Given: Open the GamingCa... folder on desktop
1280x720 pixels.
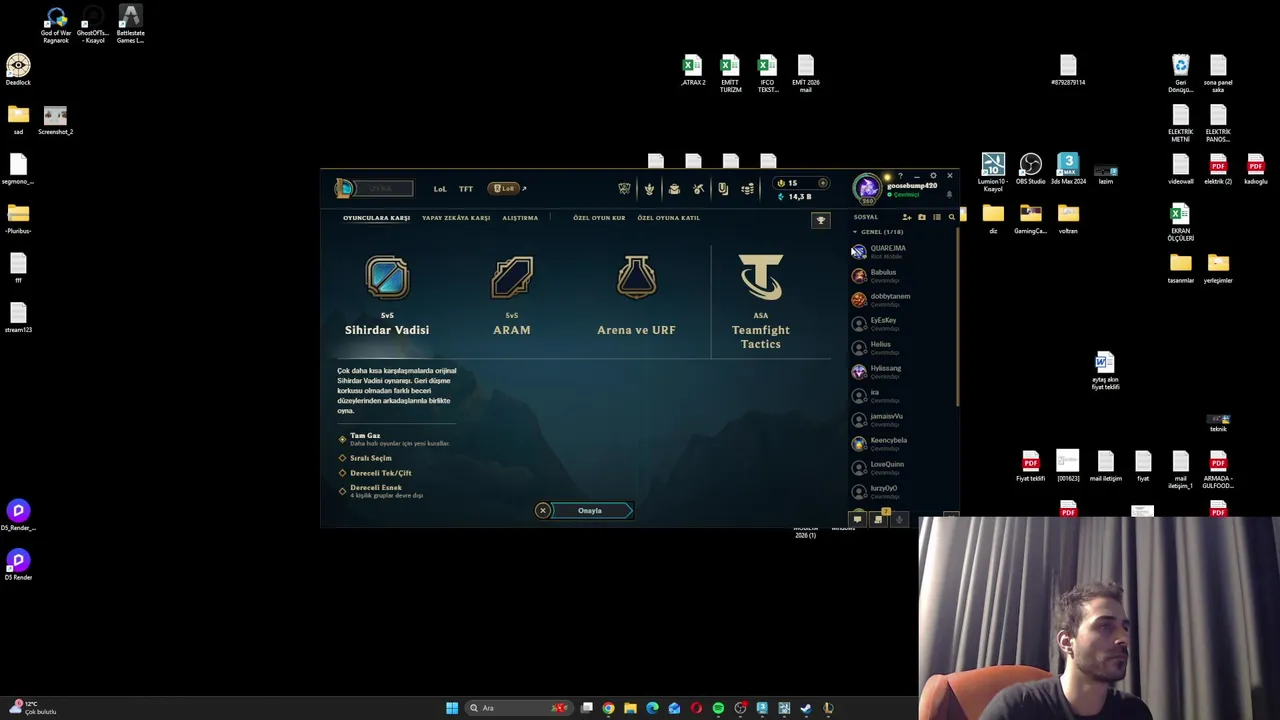Looking at the screenshot, I should (1030, 219).
